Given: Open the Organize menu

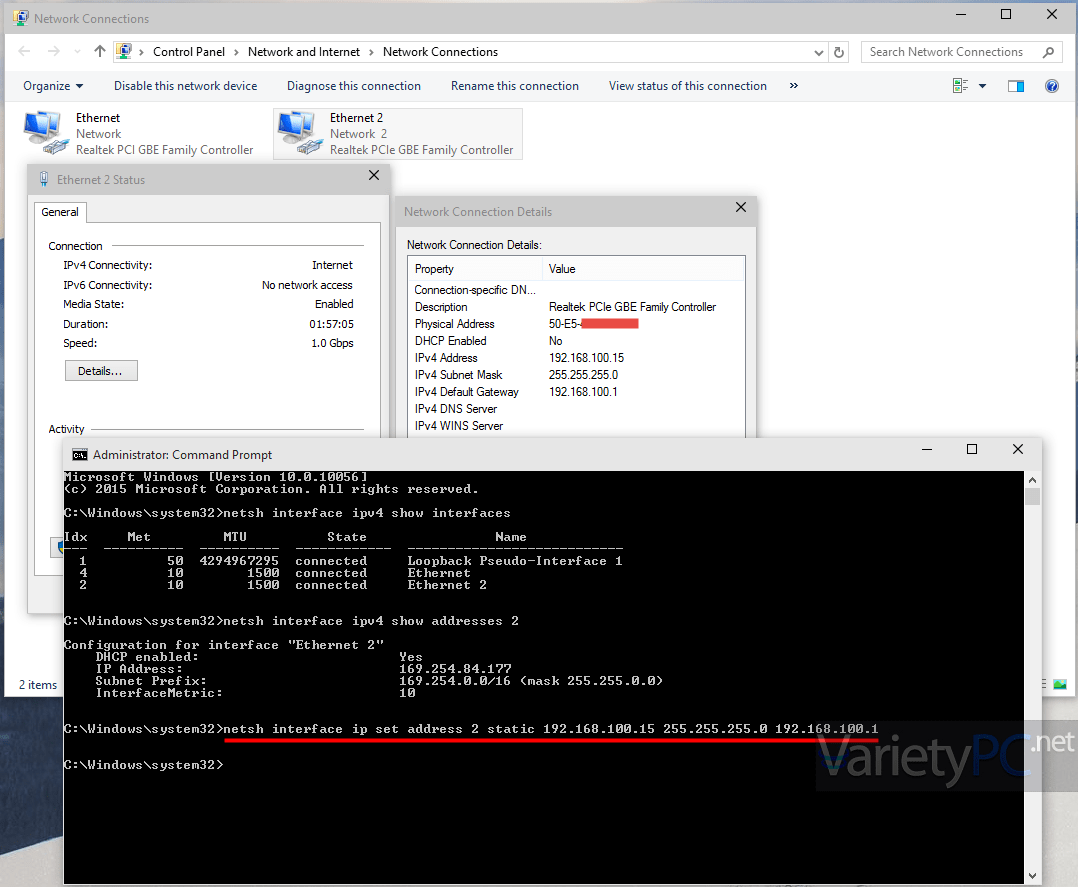Looking at the screenshot, I should (x=52, y=86).
